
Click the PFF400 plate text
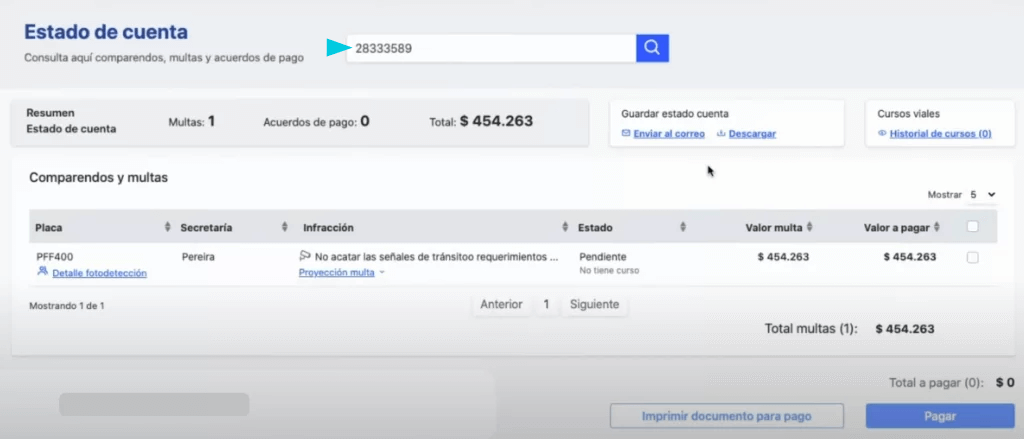[x=55, y=257]
